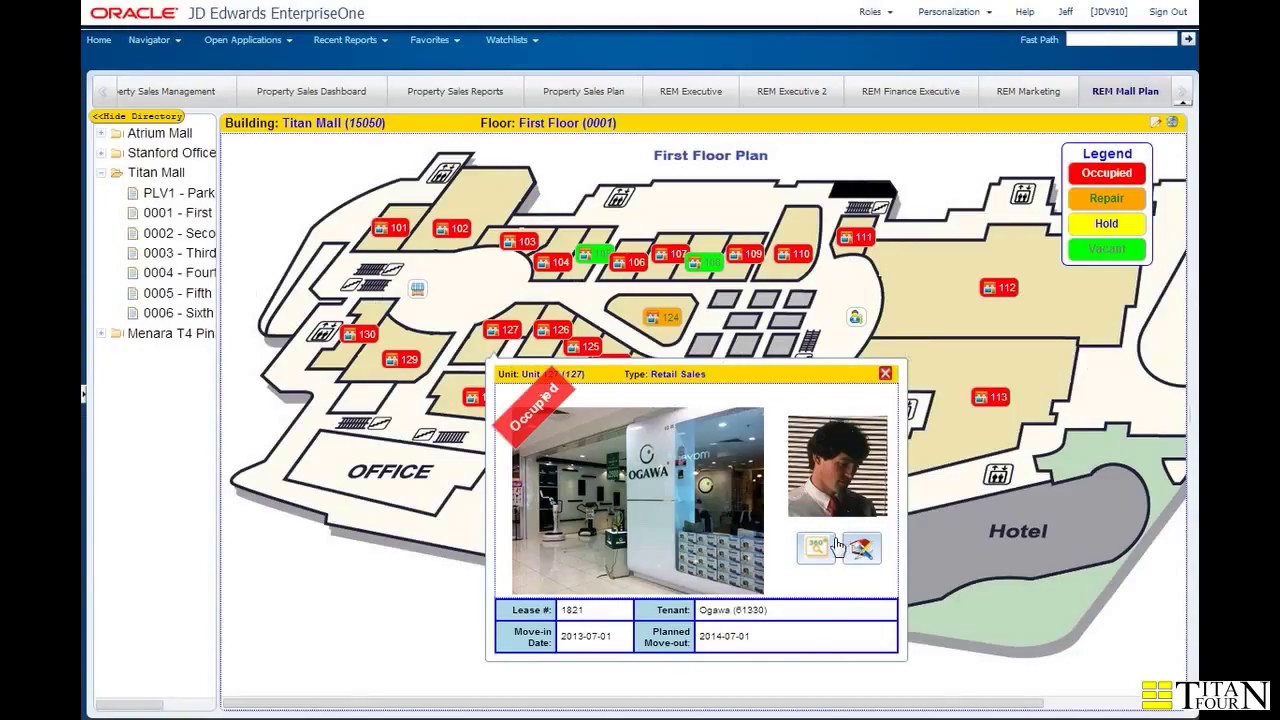Click the Fast Path go arrow

[x=1188, y=39]
